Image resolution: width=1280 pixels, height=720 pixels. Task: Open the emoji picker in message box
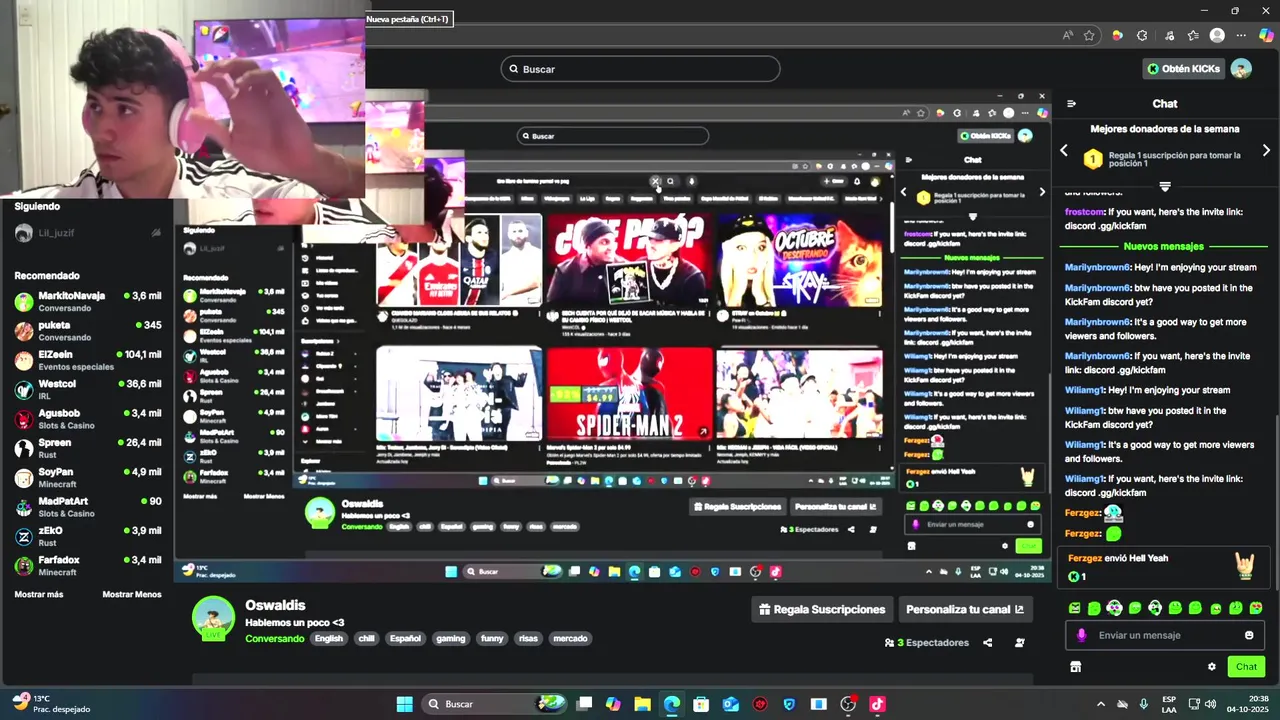point(1249,635)
